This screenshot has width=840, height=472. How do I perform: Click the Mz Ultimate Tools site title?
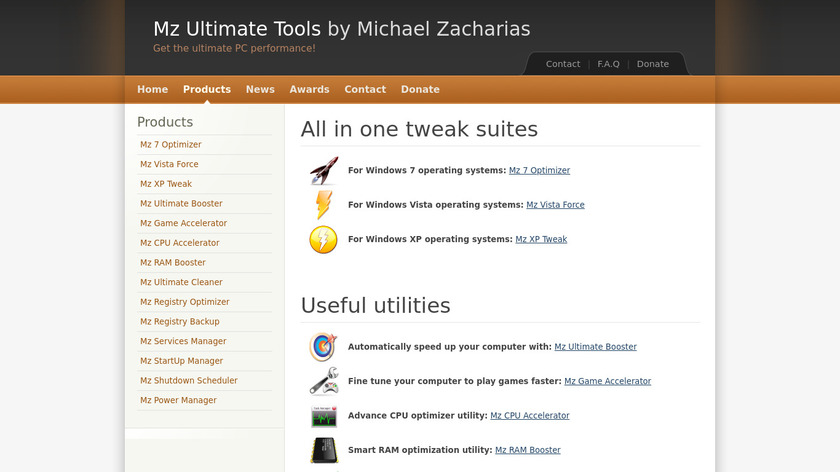pos(341,29)
